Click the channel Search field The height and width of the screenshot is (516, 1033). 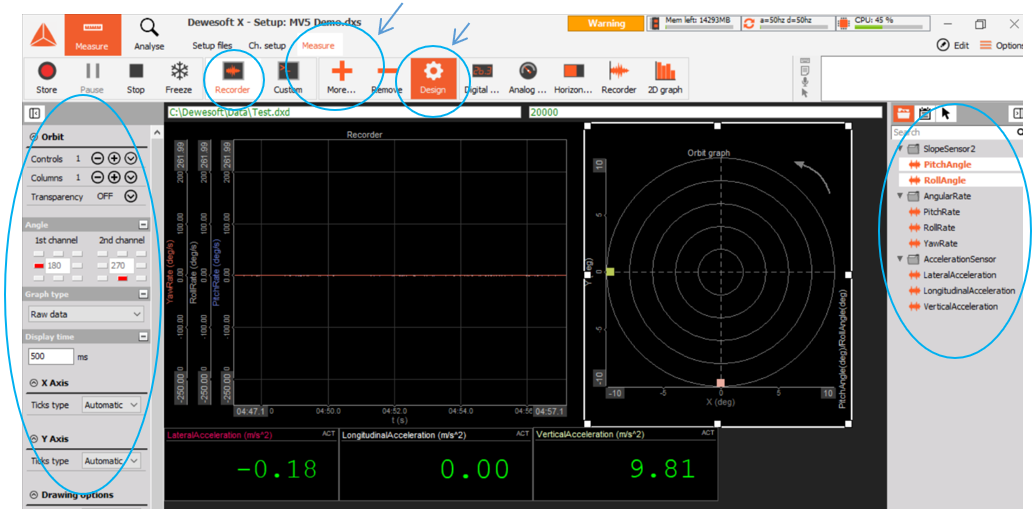click(x=956, y=132)
